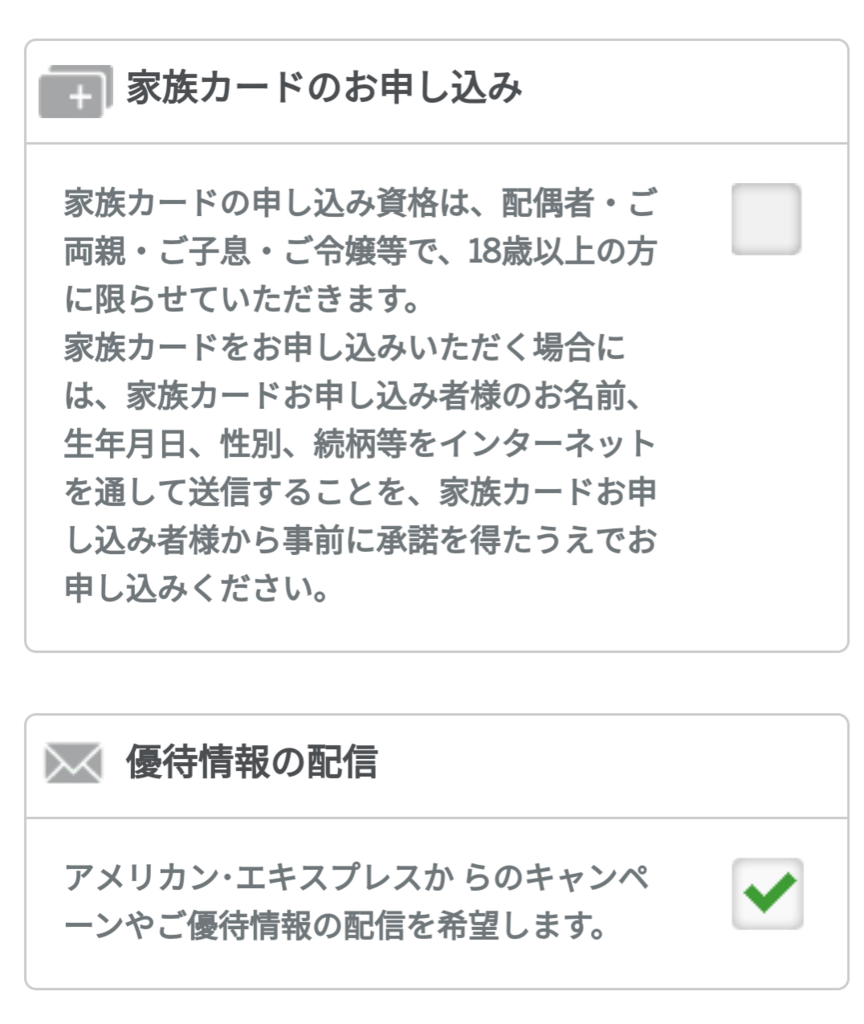Image resolution: width=864 pixels, height=1024 pixels.
Task: Click the final line 申し込みください。
Action: pyautogui.click(x=197, y=588)
